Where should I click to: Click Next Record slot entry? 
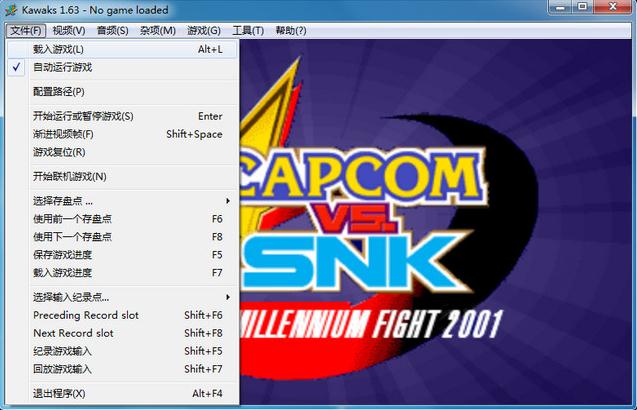[122, 333]
